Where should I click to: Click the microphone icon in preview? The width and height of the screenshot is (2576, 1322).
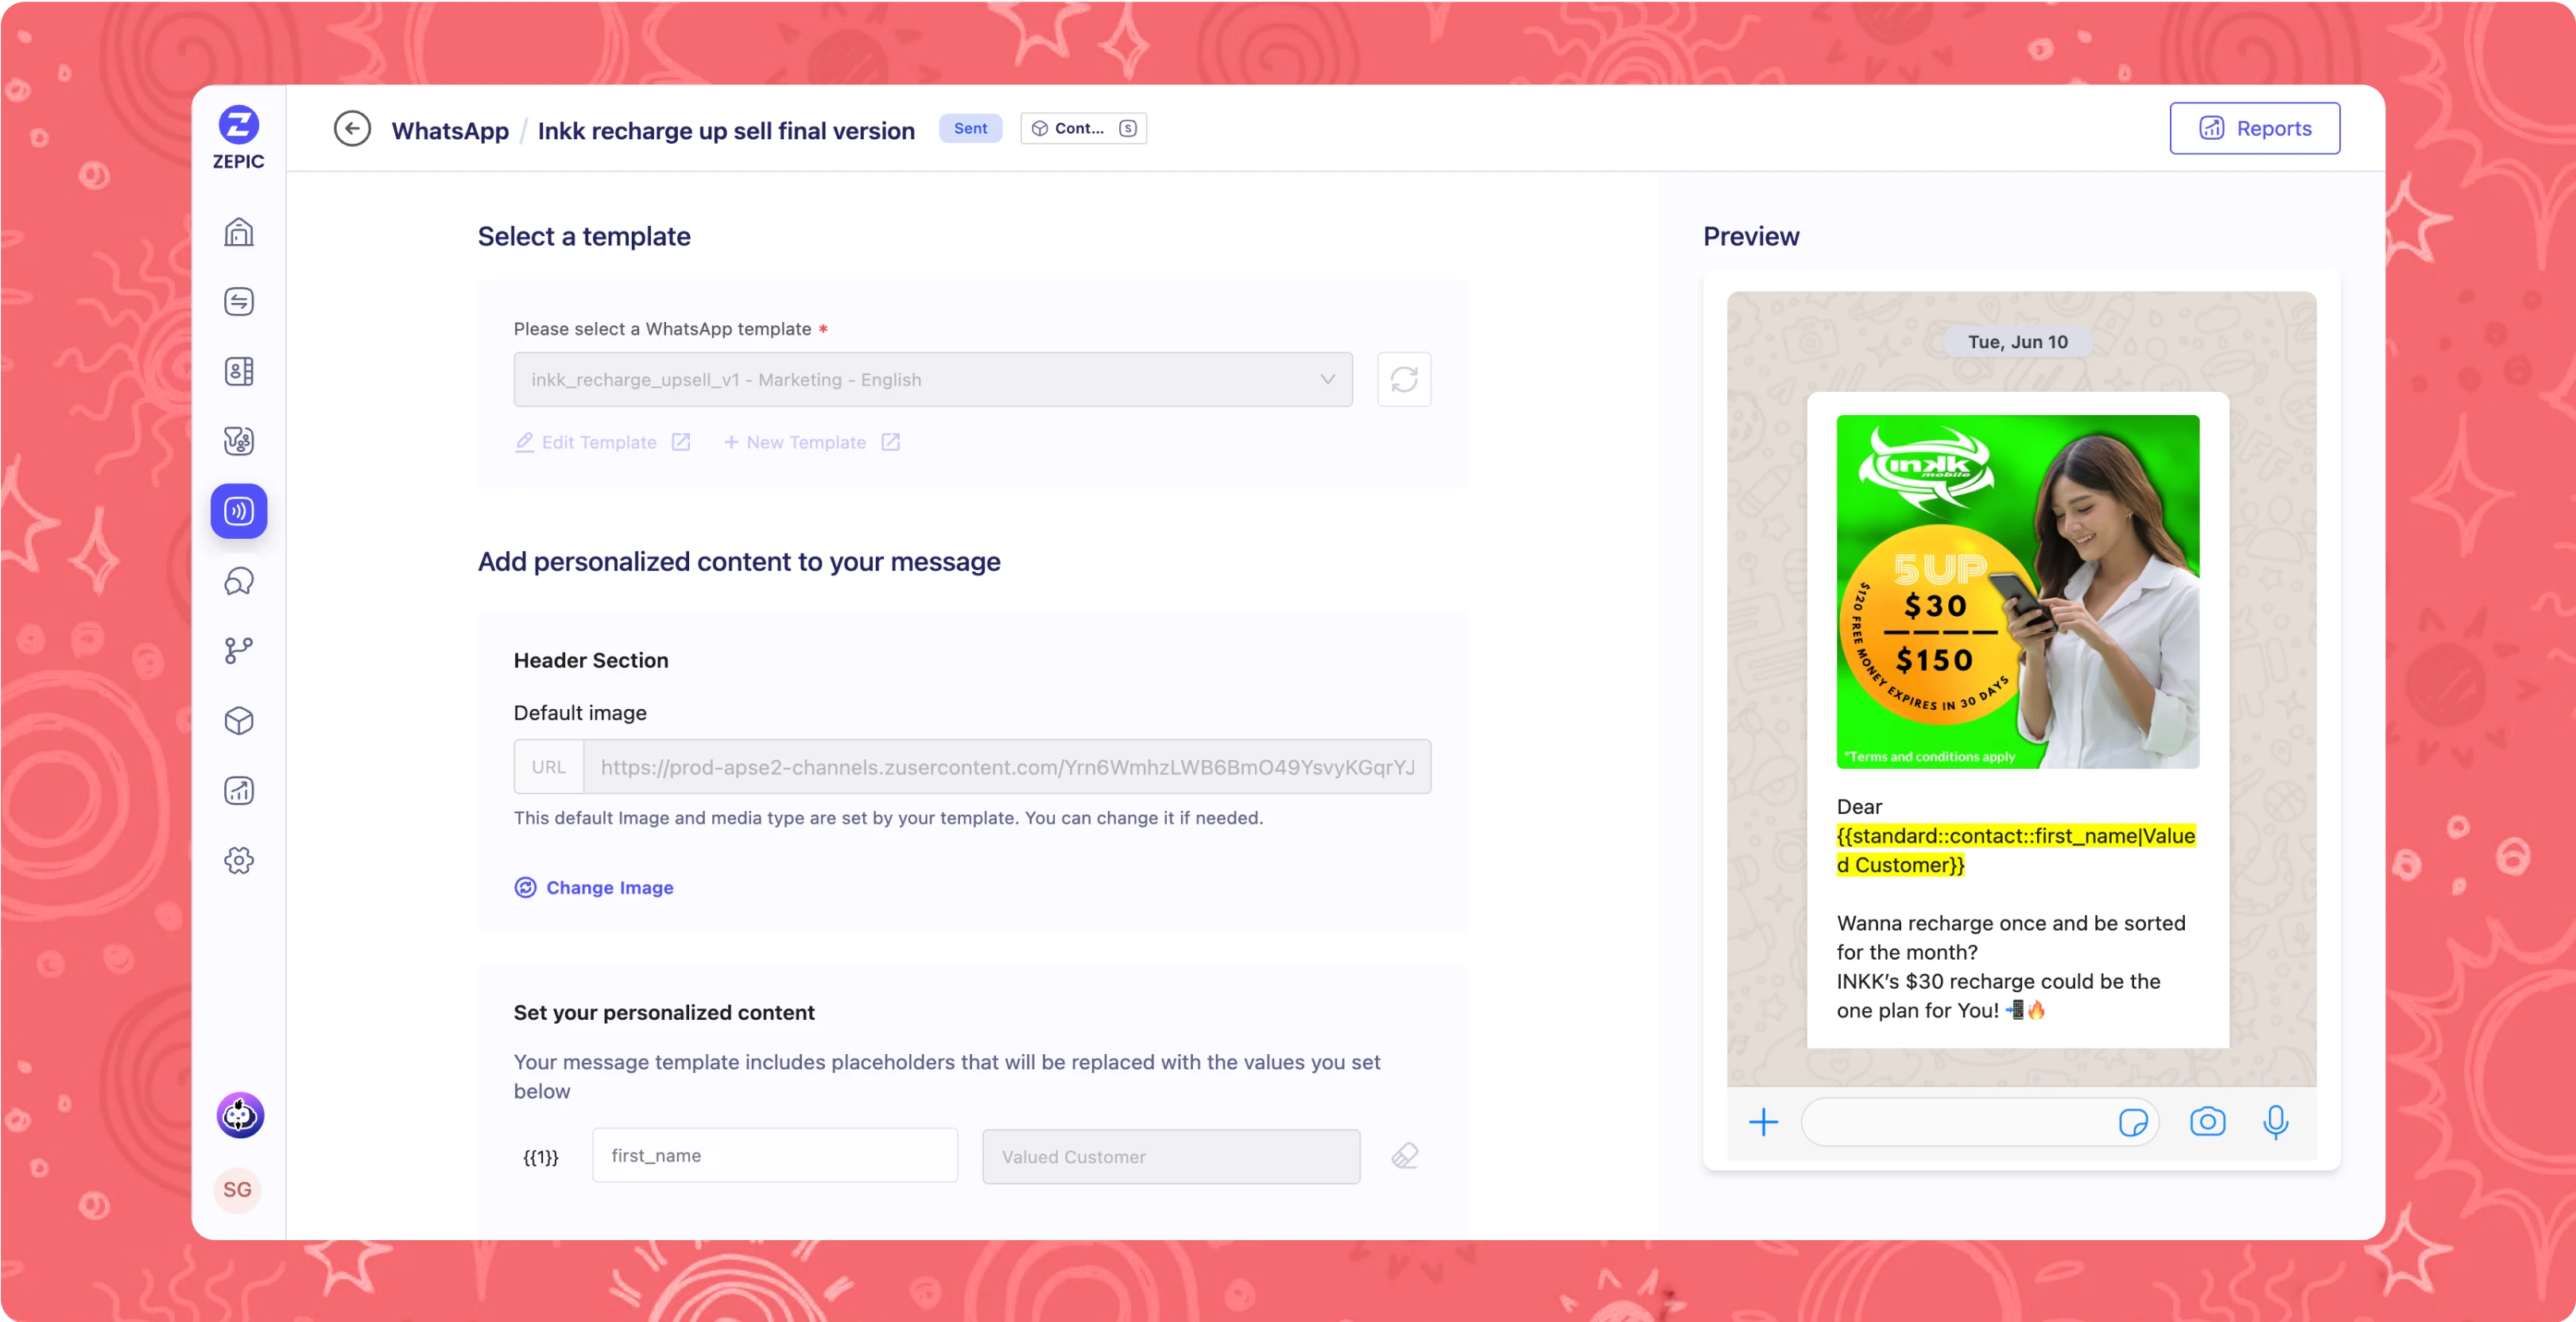click(2275, 1122)
